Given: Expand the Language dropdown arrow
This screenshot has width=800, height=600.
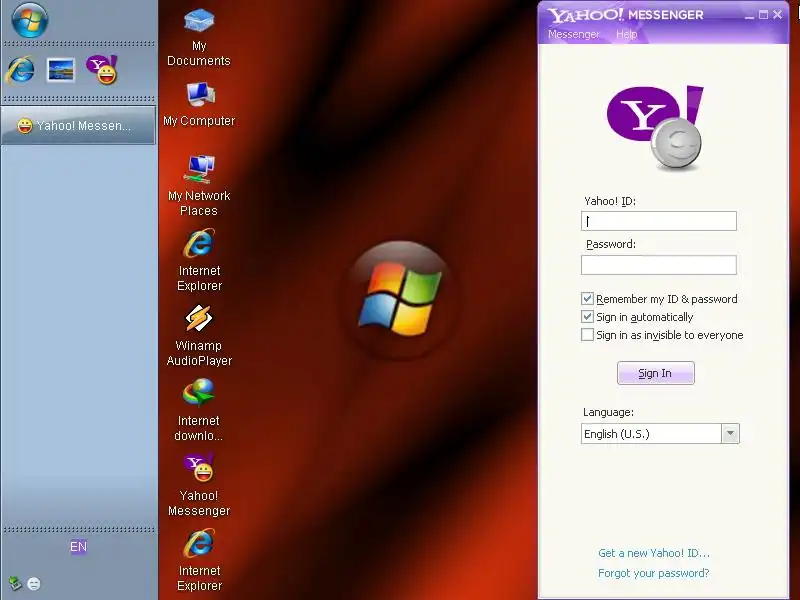Looking at the screenshot, I should pyautogui.click(x=730, y=434).
